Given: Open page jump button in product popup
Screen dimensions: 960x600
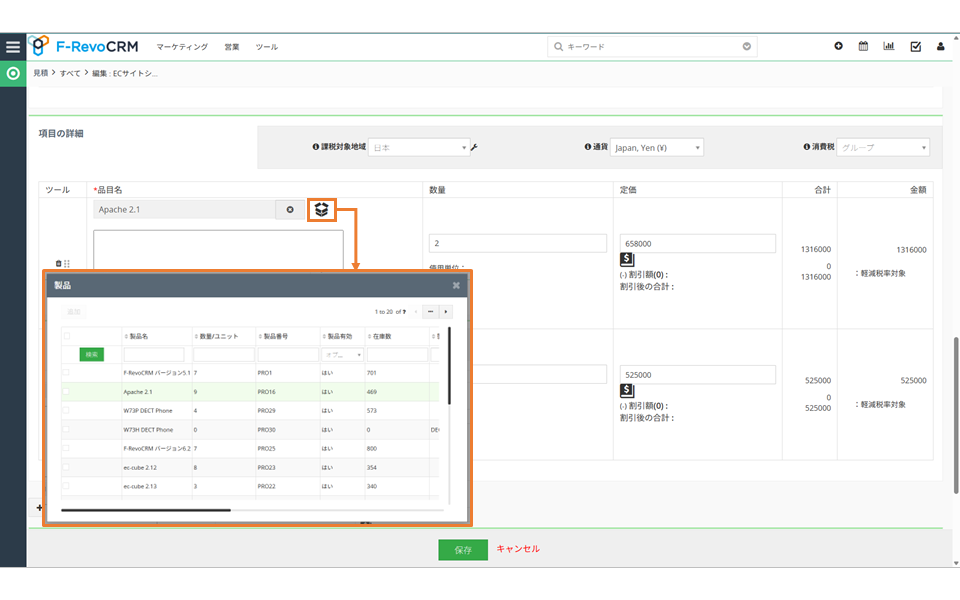Looking at the screenshot, I should click(430, 312).
